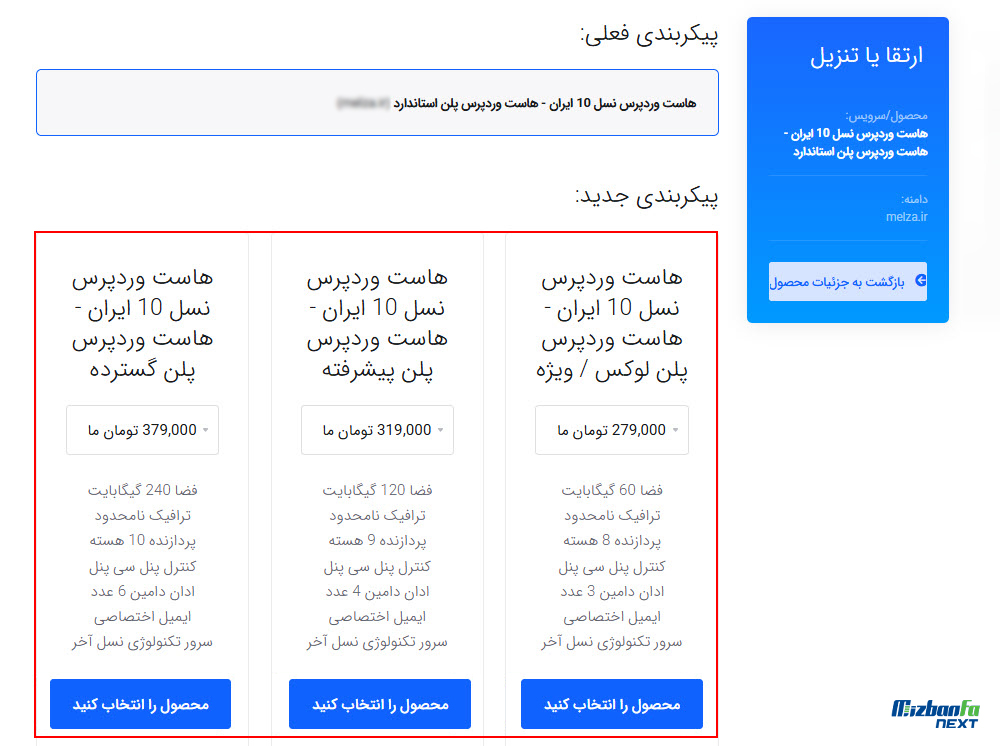The image size is (1000, 746).
Task: Open the 279,000 تومان price dropdown
Action: [612, 430]
